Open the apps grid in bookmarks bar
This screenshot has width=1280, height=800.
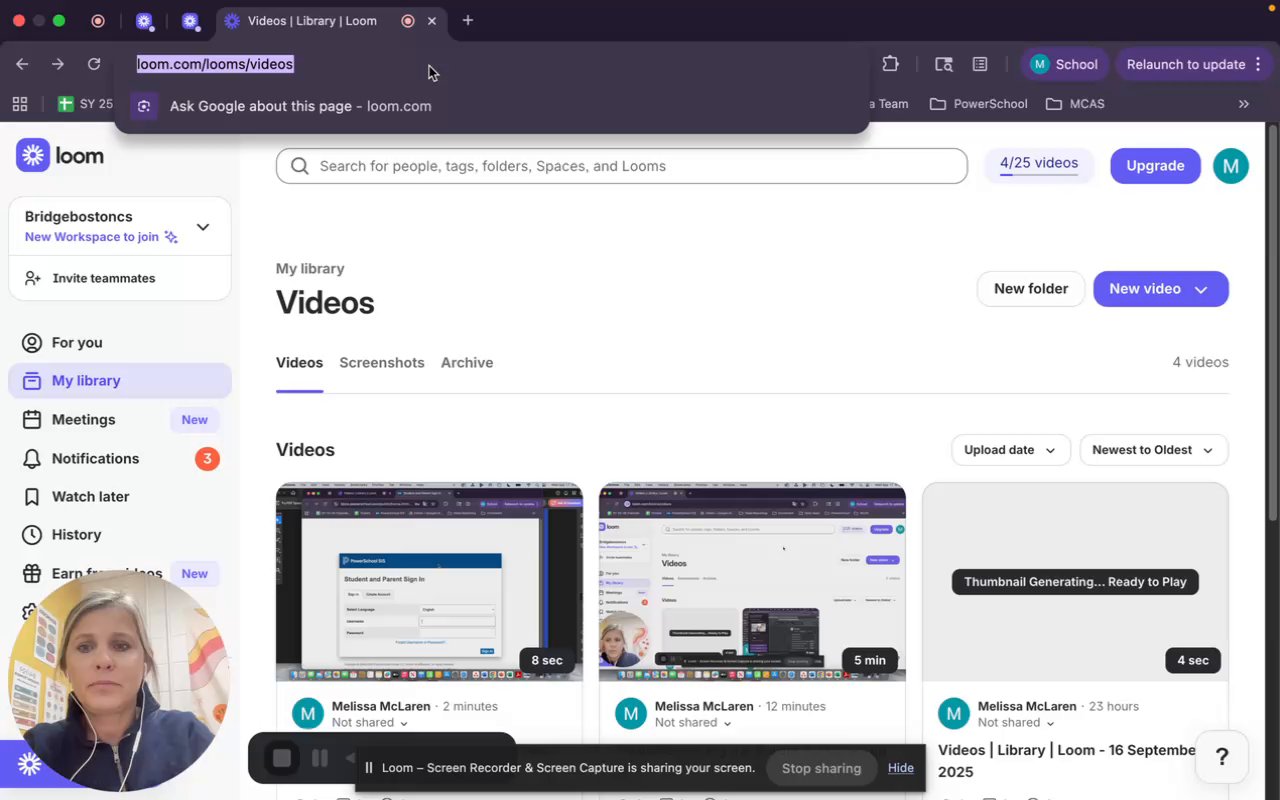20,104
